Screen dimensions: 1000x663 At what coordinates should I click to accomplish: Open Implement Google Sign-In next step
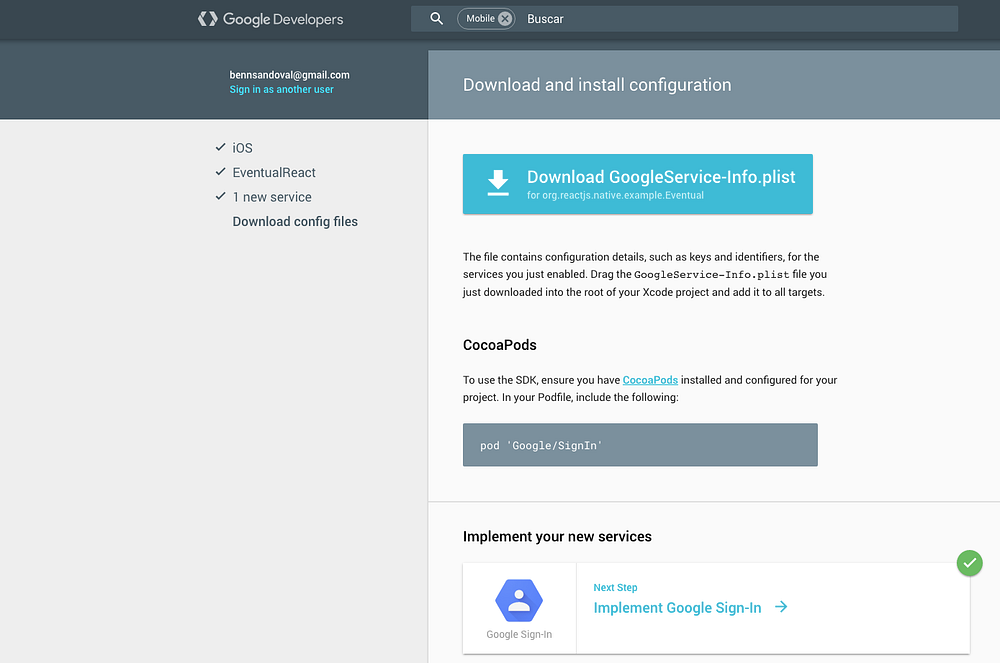(677, 608)
